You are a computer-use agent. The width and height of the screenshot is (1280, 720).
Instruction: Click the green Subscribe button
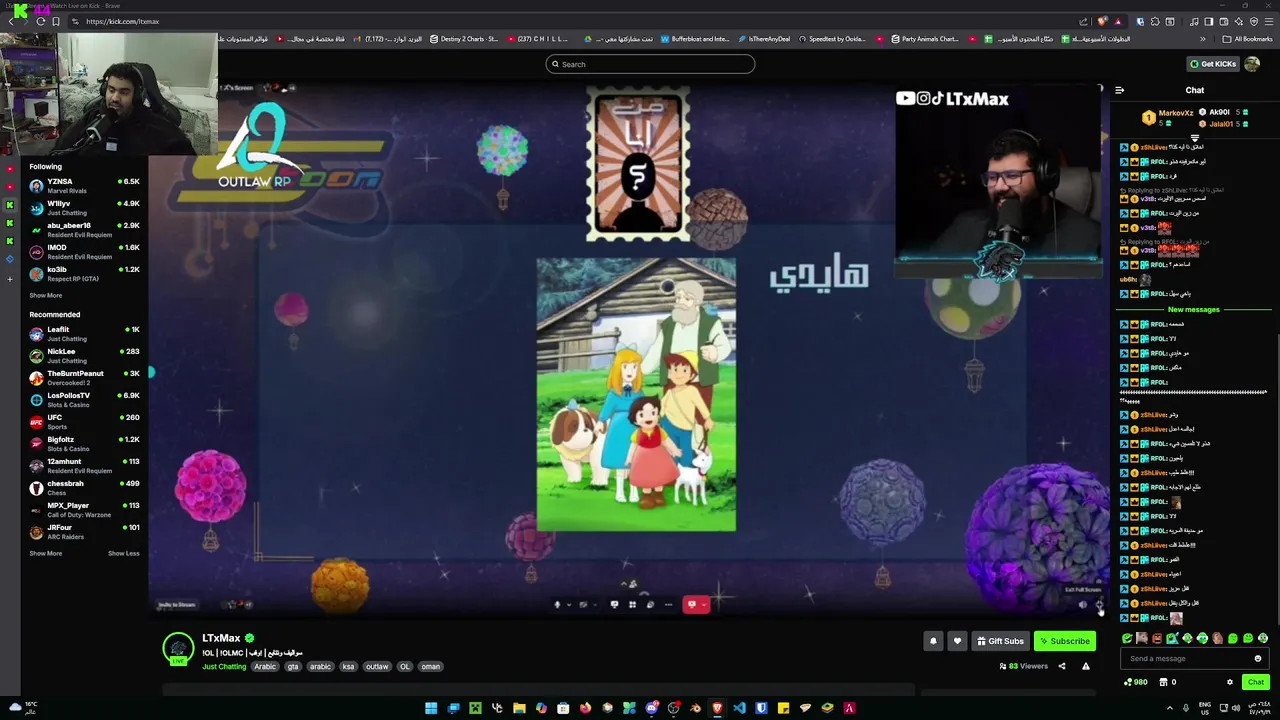pos(1064,641)
